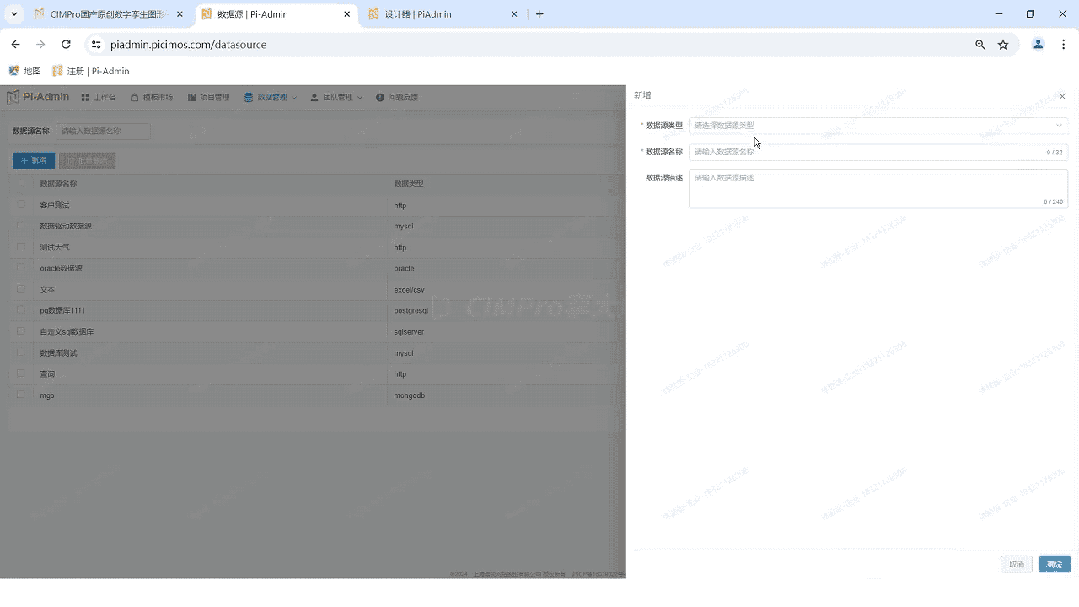Click the postgresql type cell
1079x607 pixels.
pyautogui.click(x=411, y=311)
